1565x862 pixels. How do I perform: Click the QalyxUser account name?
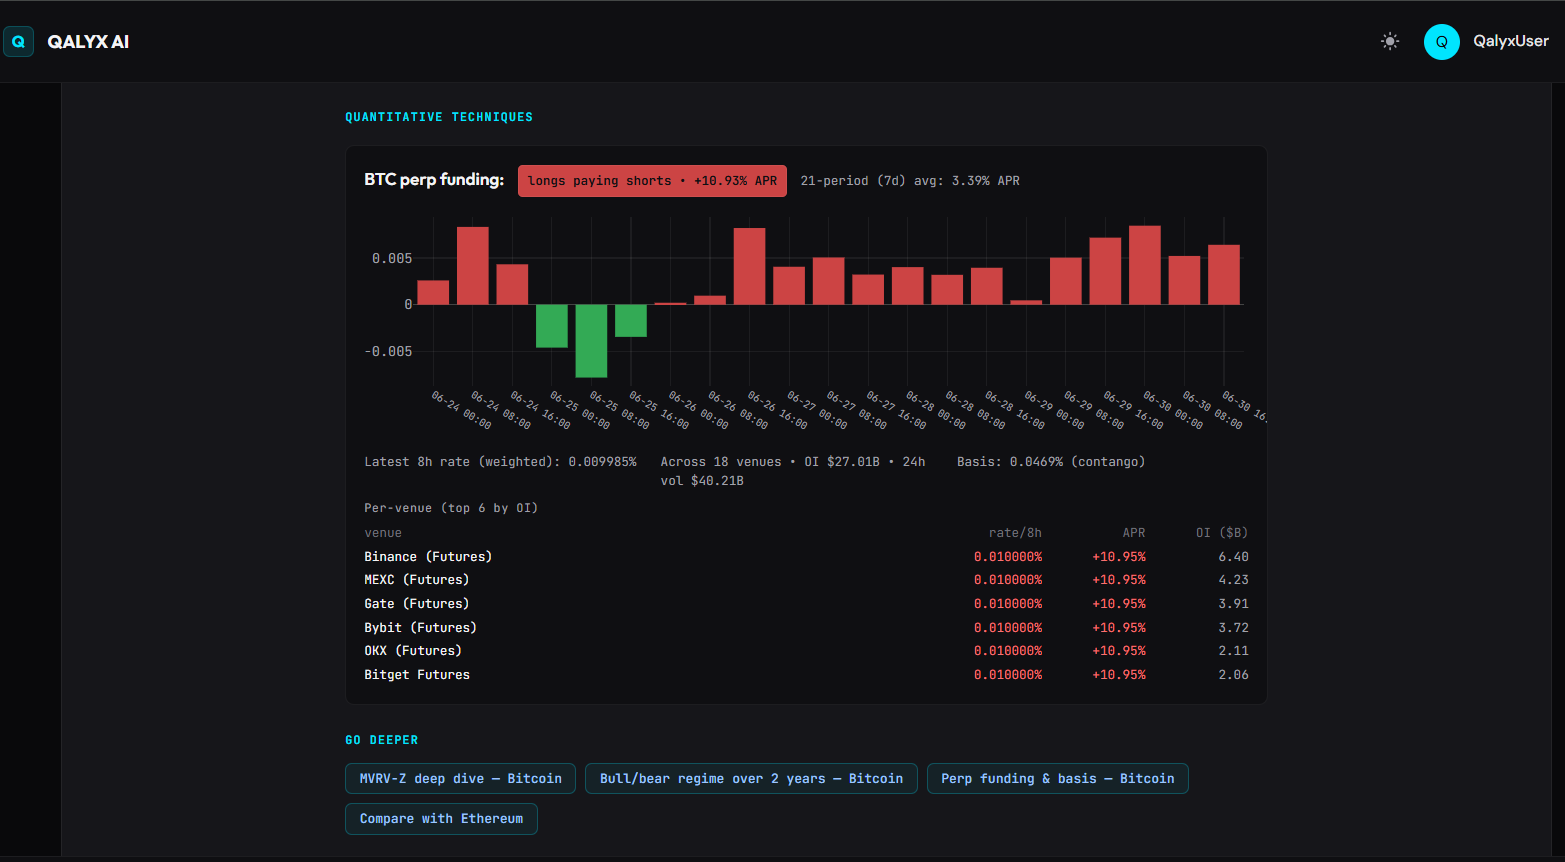click(1510, 41)
